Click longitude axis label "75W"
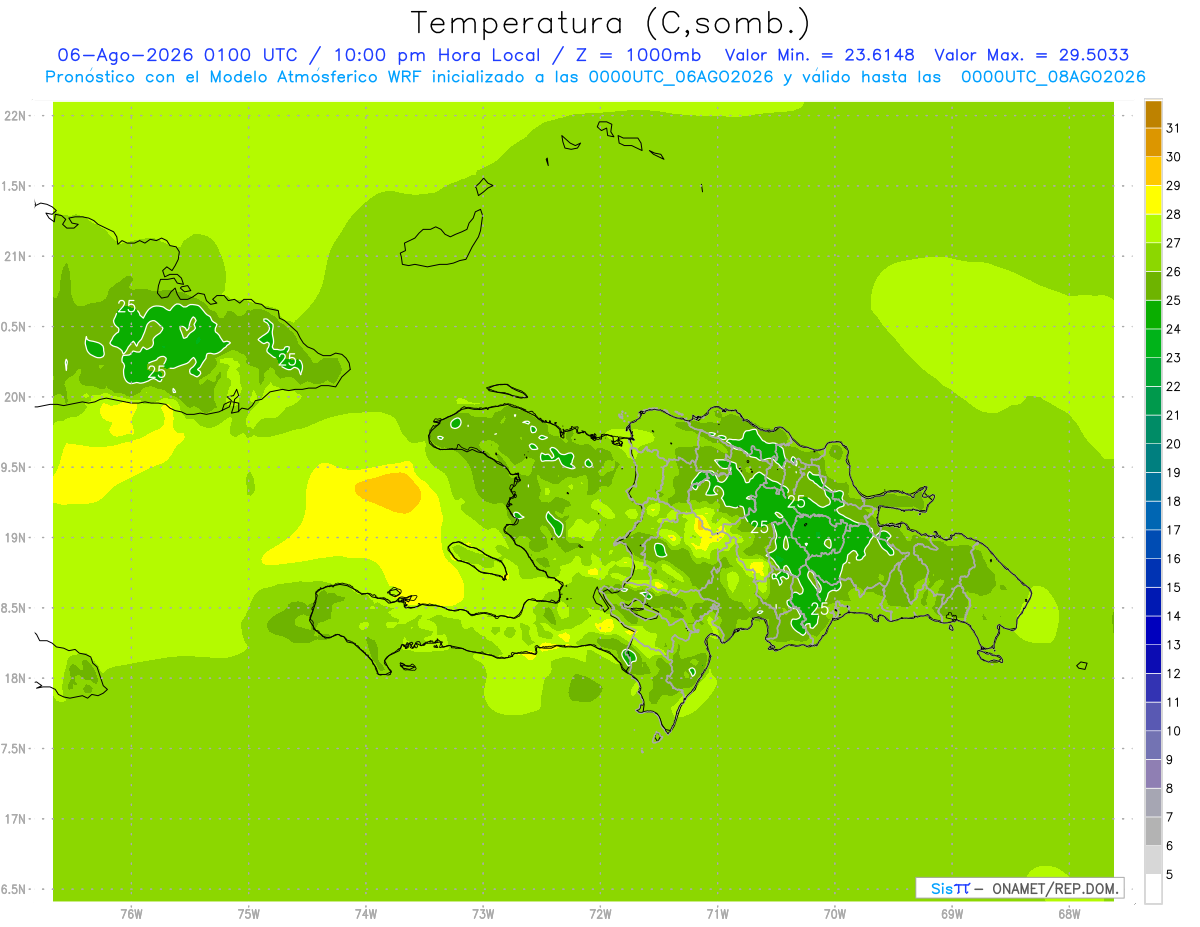This screenshot has width=1200, height=927. tap(249, 913)
